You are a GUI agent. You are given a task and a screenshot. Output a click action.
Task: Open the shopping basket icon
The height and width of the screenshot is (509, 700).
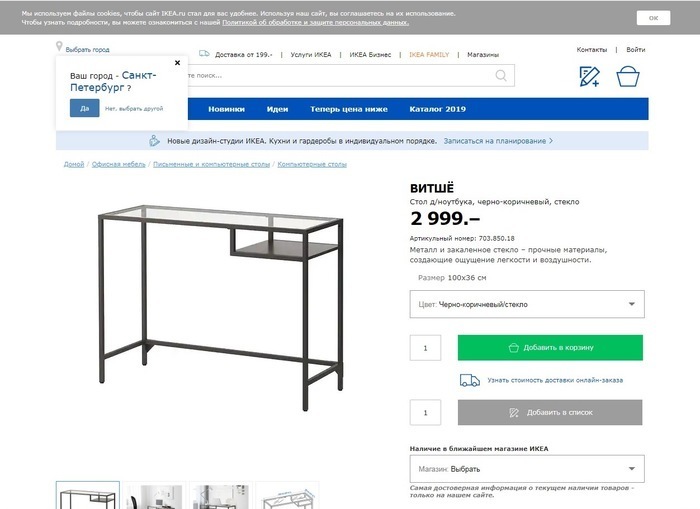tap(628, 76)
